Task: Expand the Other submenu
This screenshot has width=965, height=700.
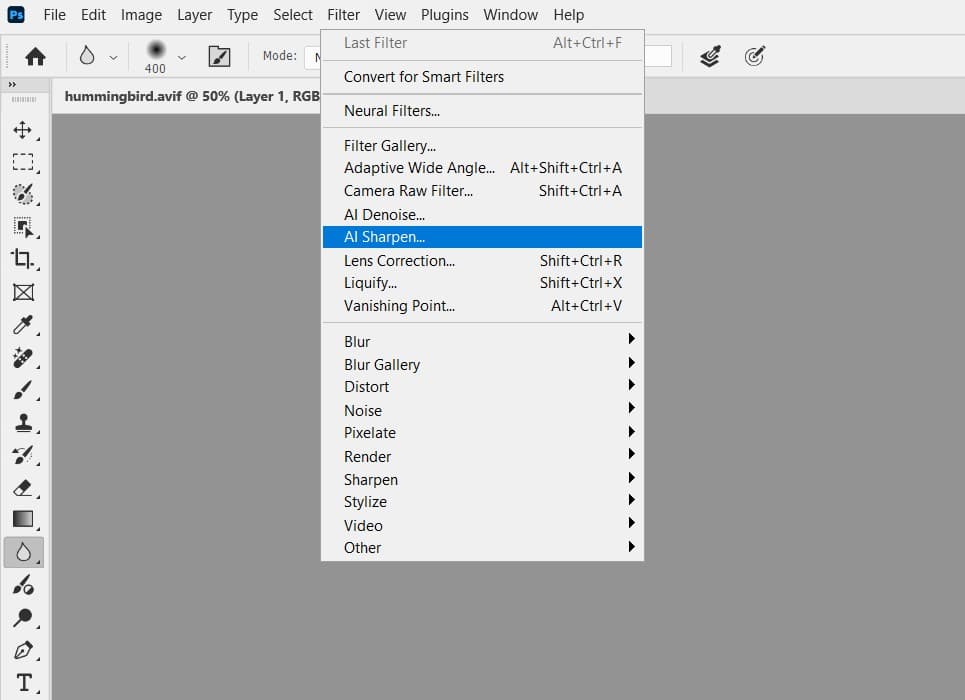Action: [x=482, y=547]
